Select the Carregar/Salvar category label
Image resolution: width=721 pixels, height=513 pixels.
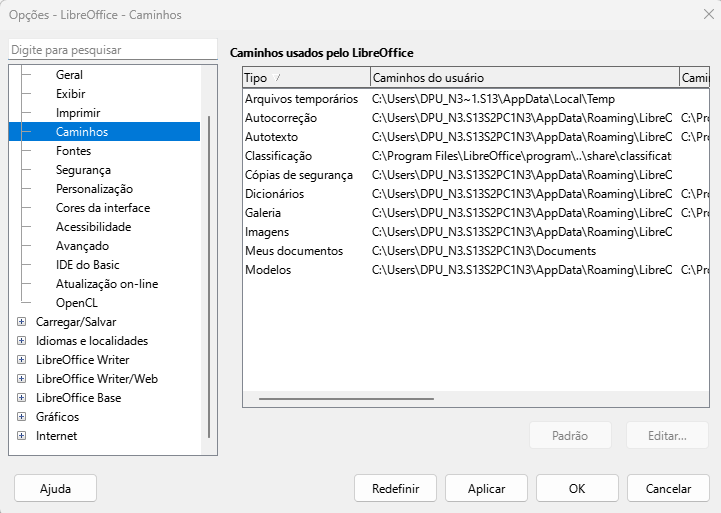(76, 322)
